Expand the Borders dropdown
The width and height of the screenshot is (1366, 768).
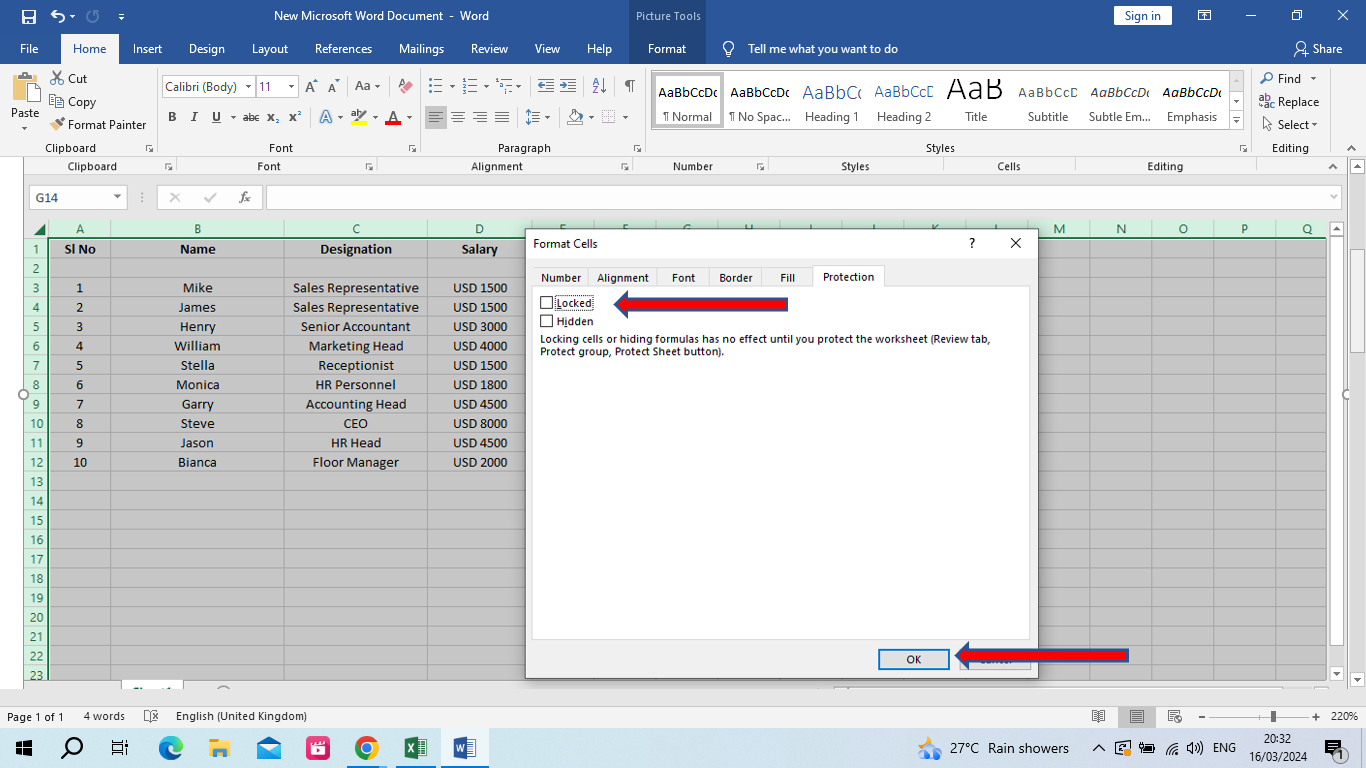click(625, 117)
